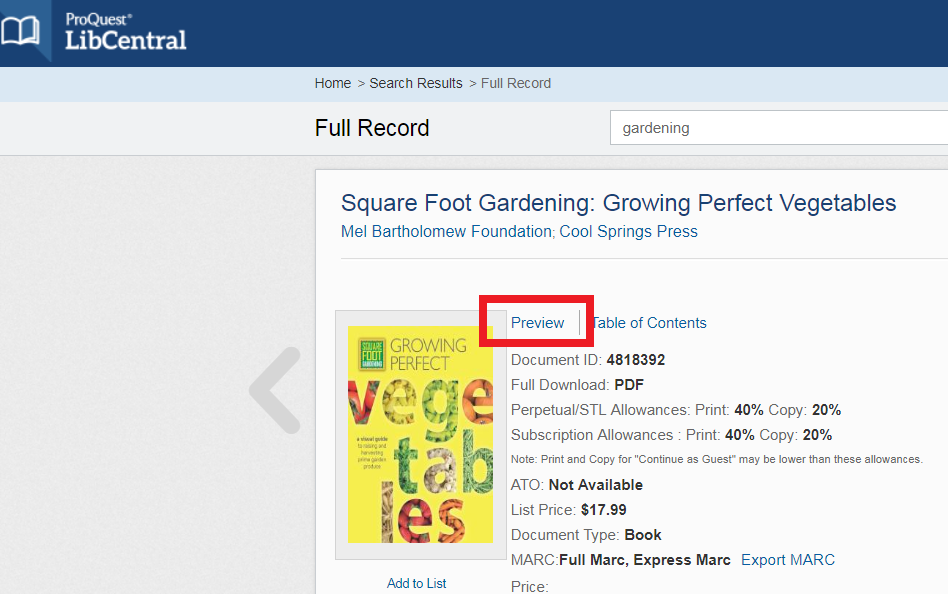Open the Search Results breadcrumb
The image size is (948, 594).
tap(416, 83)
